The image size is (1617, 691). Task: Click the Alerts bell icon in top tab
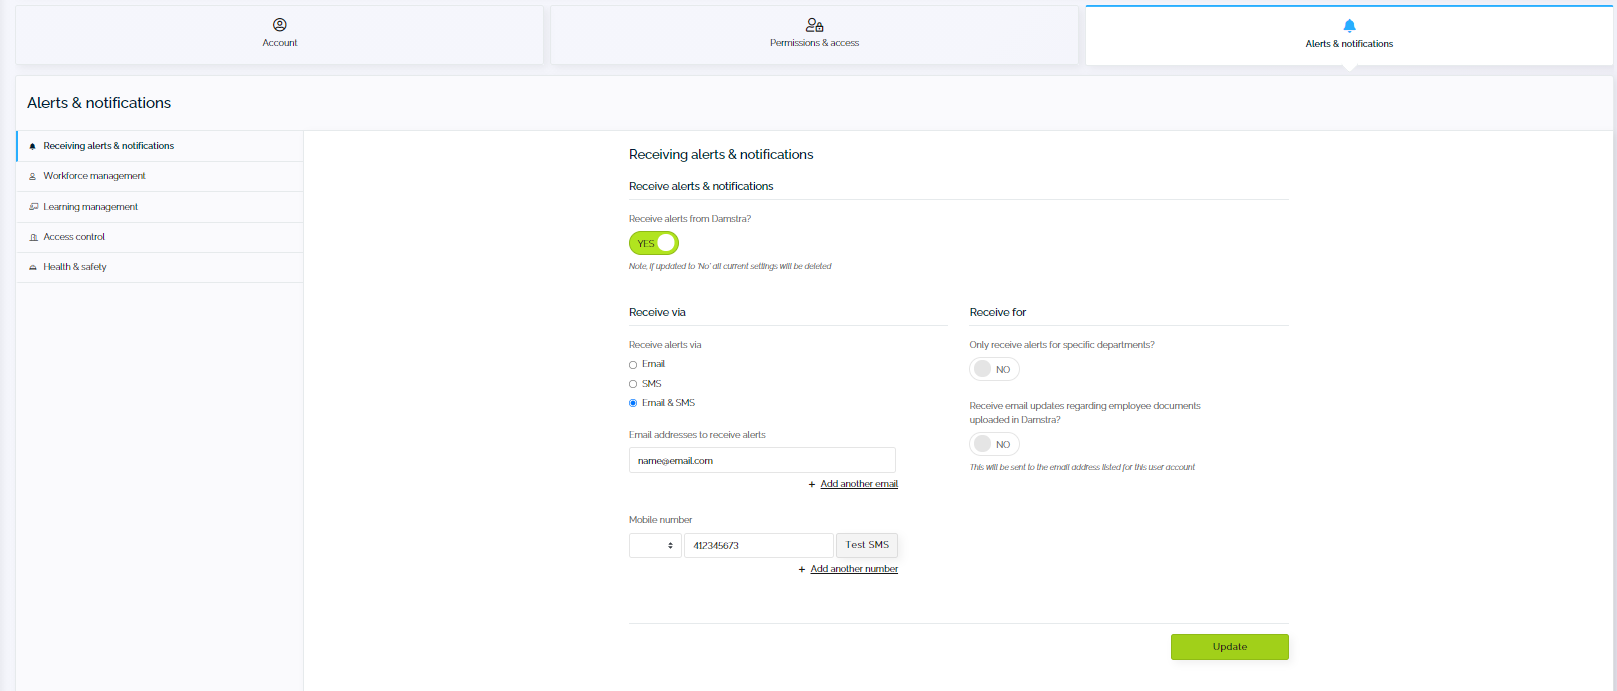(1349, 26)
